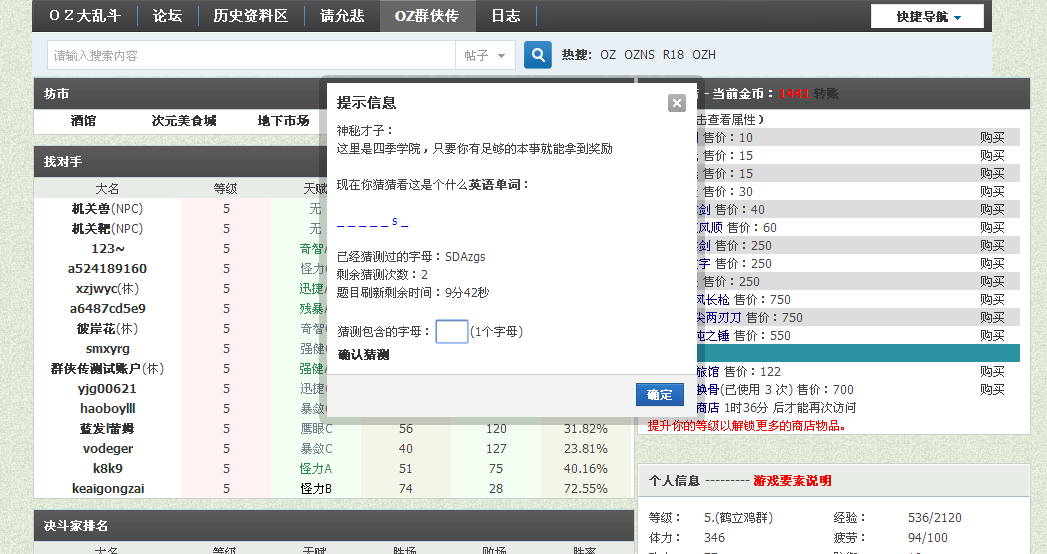This screenshot has height=554, width=1047.
Task: Open the 游戏要素说明 link
Action: (x=793, y=481)
